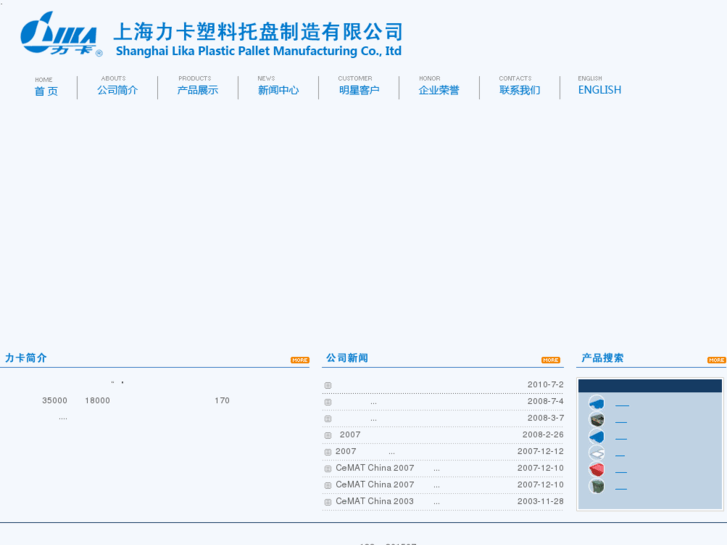727x545 pixels.
Task: Open the red container product icon
Action: [x=597, y=470]
